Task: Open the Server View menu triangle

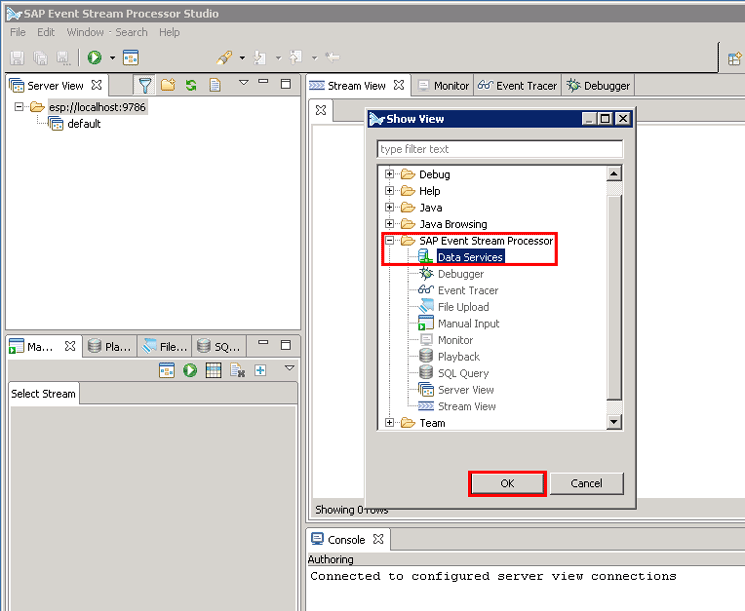Action: coord(243,84)
